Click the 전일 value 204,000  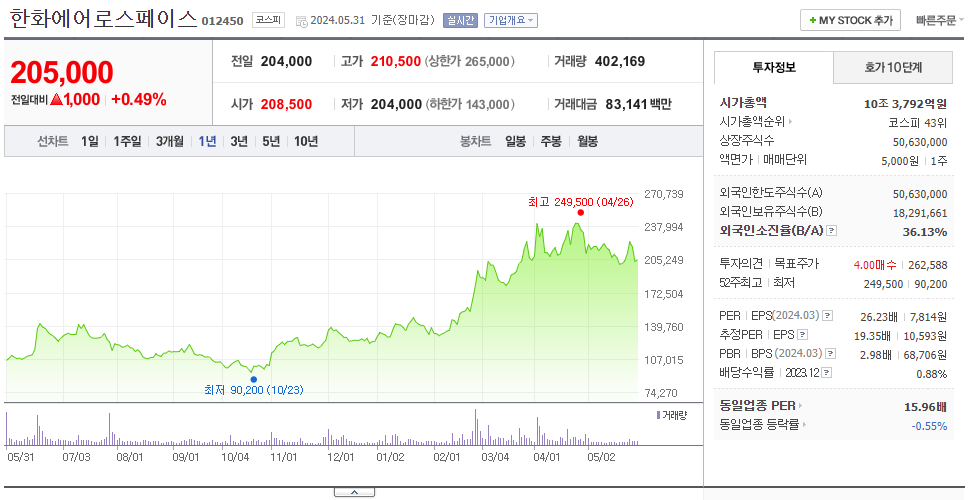(x=286, y=61)
